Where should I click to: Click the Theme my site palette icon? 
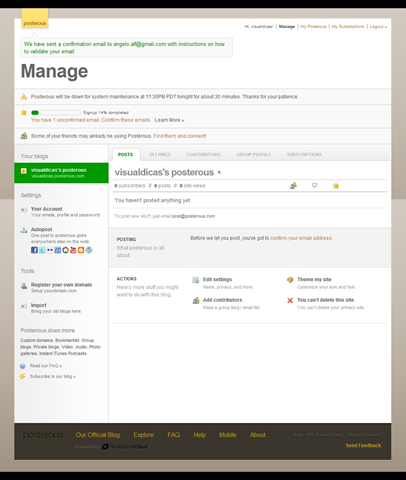pyautogui.click(x=290, y=280)
